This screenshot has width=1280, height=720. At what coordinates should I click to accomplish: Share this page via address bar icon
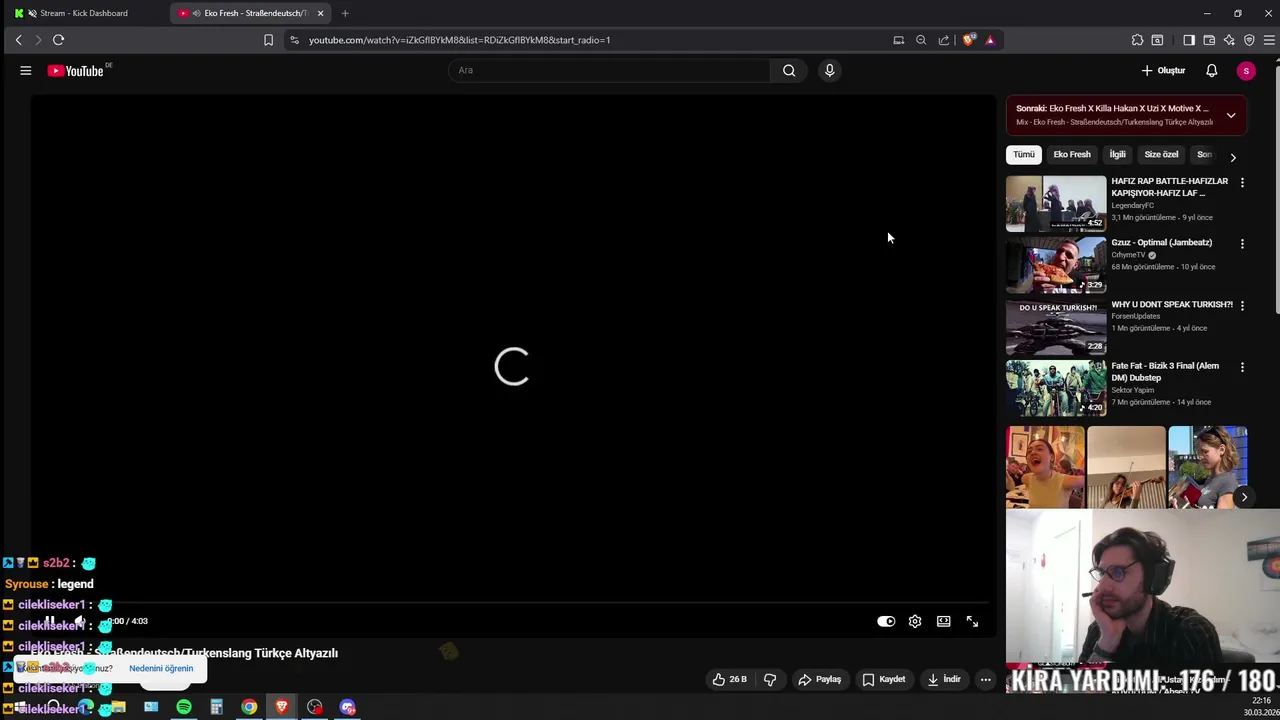[x=943, y=40]
